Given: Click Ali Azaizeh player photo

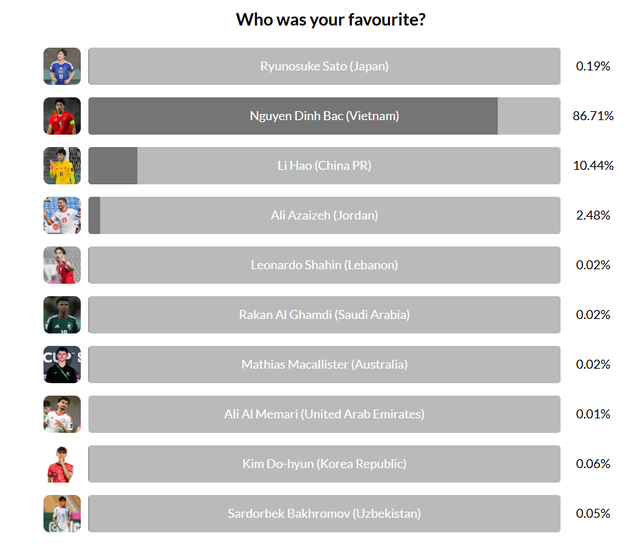Looking at the screenshot, I should (62, 215).
